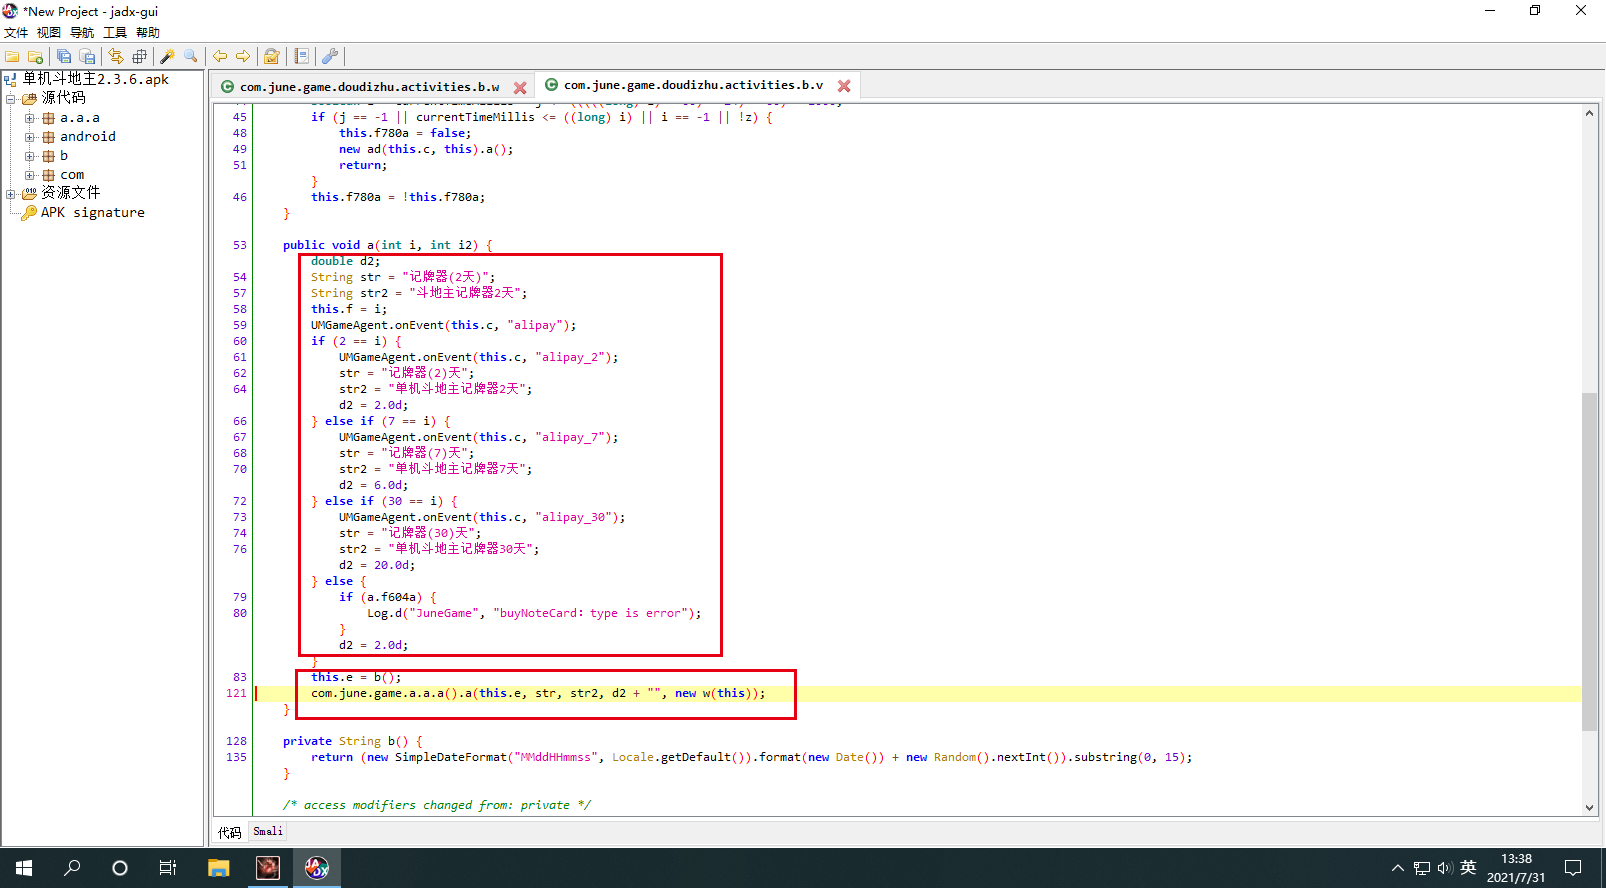1606x888 pixels.
Task: Click the volume icon in system tray
Action: [1445, 868]
